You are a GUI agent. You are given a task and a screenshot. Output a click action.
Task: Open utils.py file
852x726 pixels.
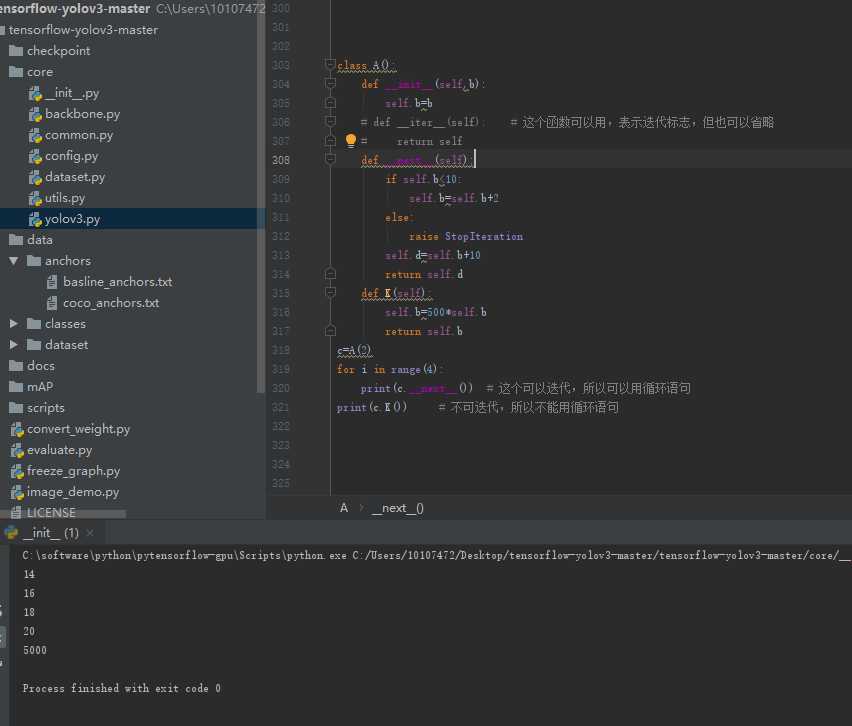pos(65,198)
